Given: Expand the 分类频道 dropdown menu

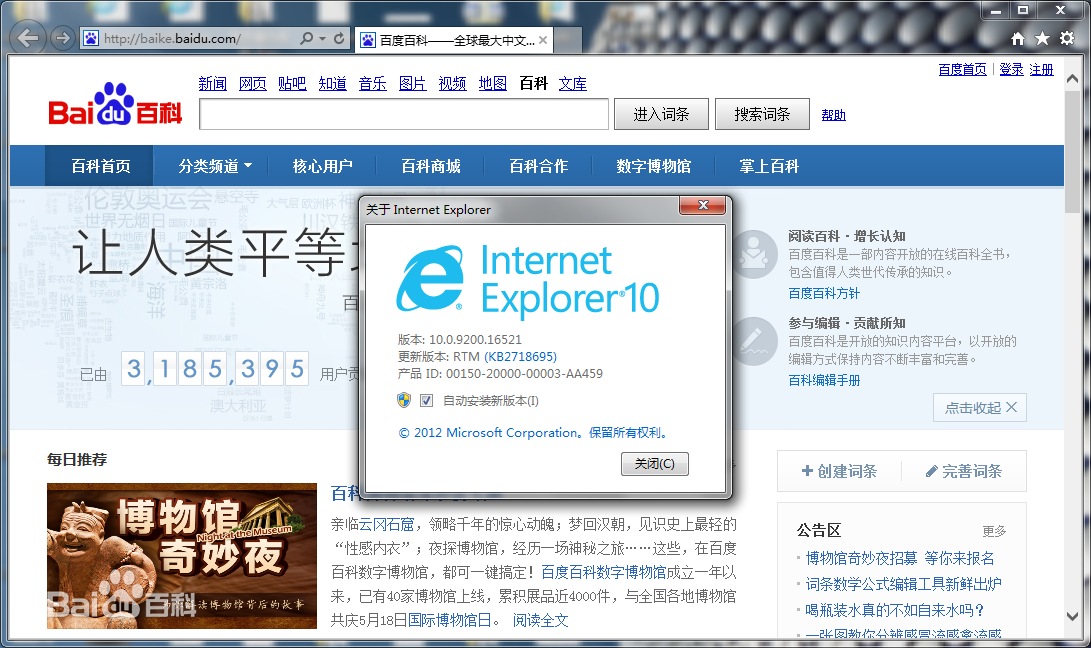Looking at the screenshot, I should pyautogui.click(x=215, y=166).
